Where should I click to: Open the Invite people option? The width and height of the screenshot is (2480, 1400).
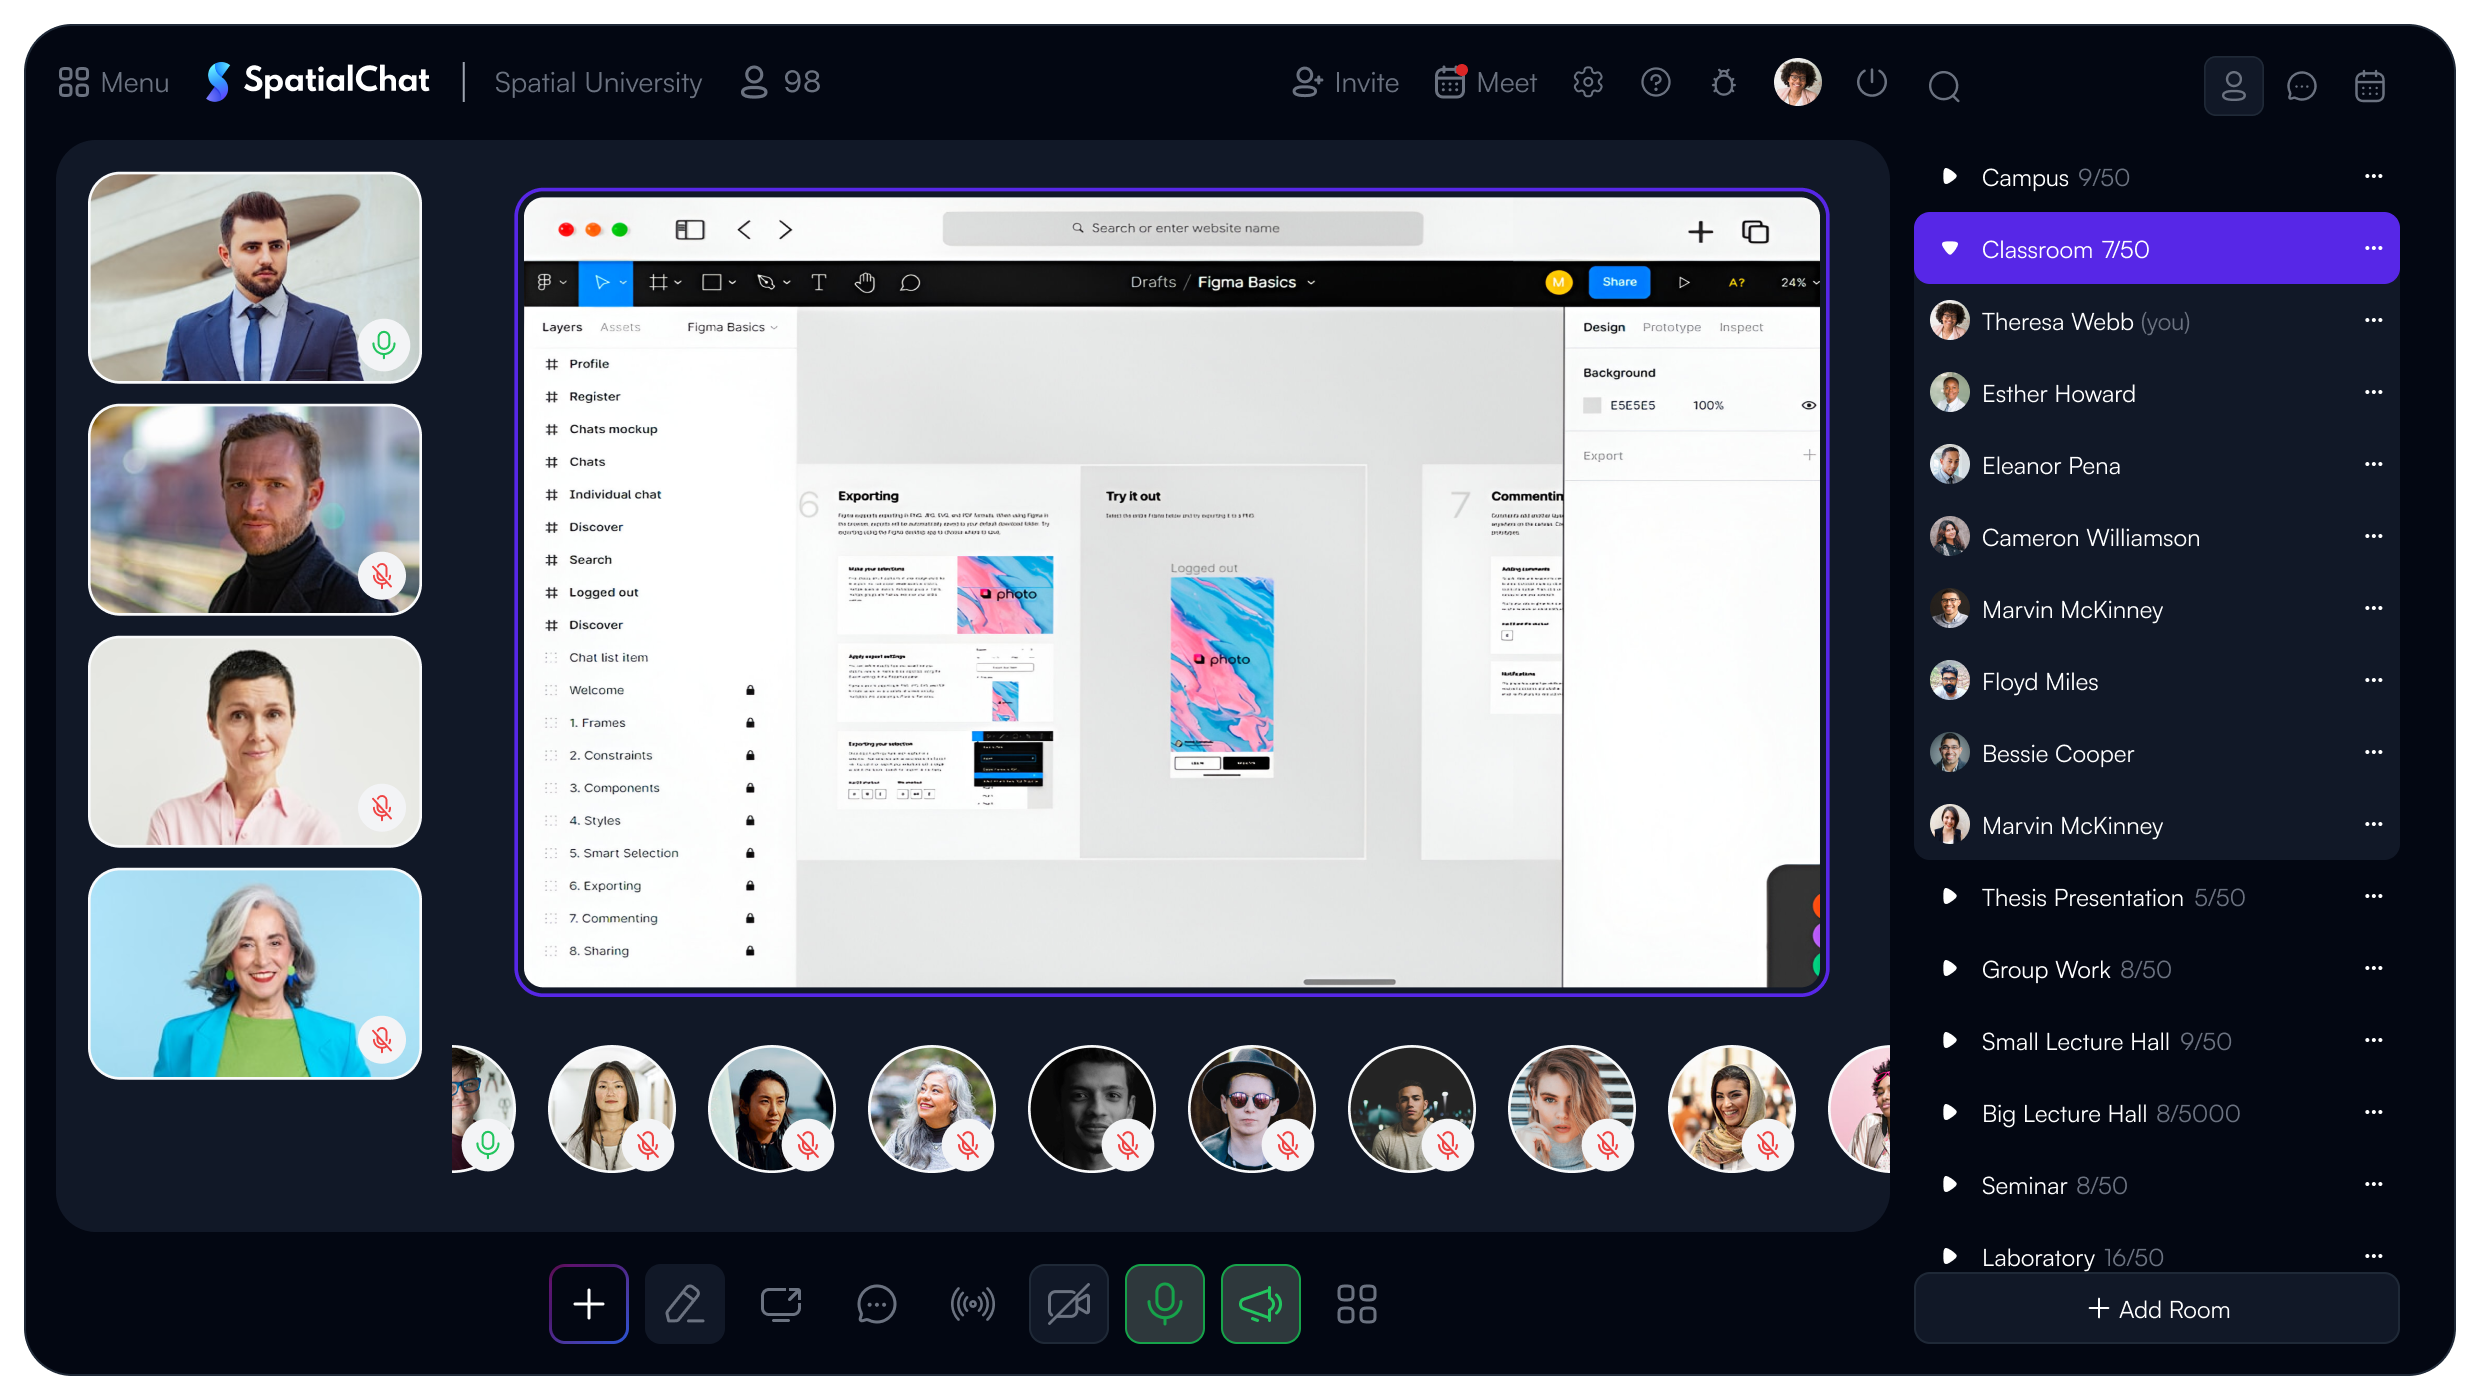(1345, 82)
